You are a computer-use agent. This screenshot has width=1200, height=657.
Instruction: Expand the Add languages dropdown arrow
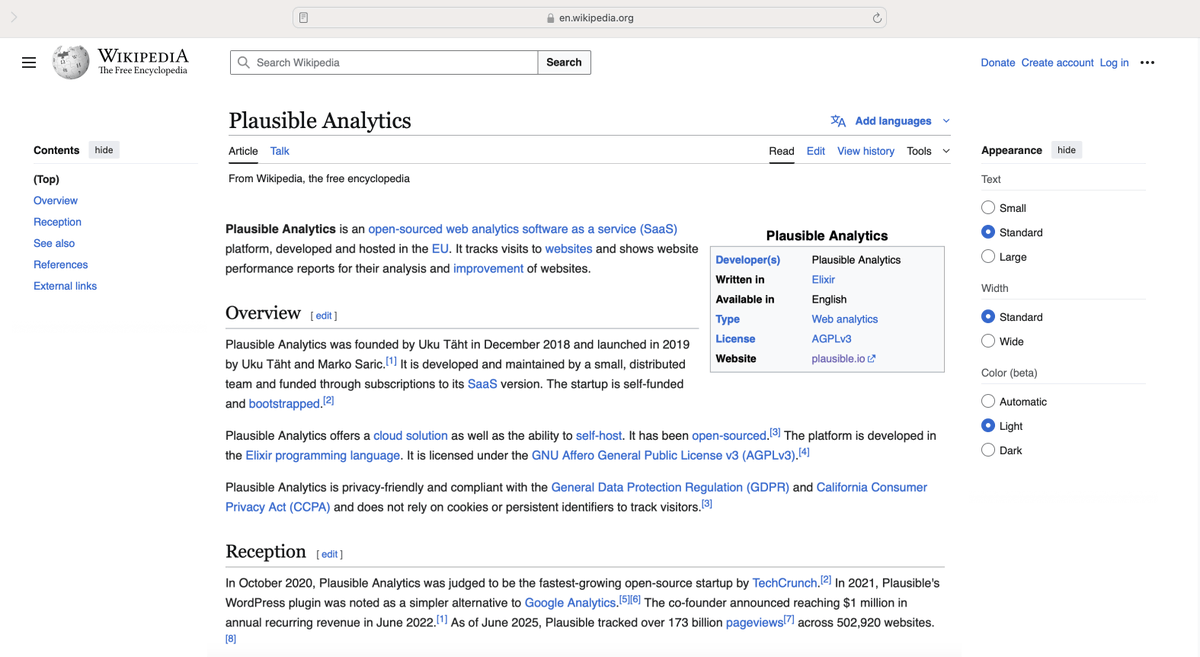point(946,121)
